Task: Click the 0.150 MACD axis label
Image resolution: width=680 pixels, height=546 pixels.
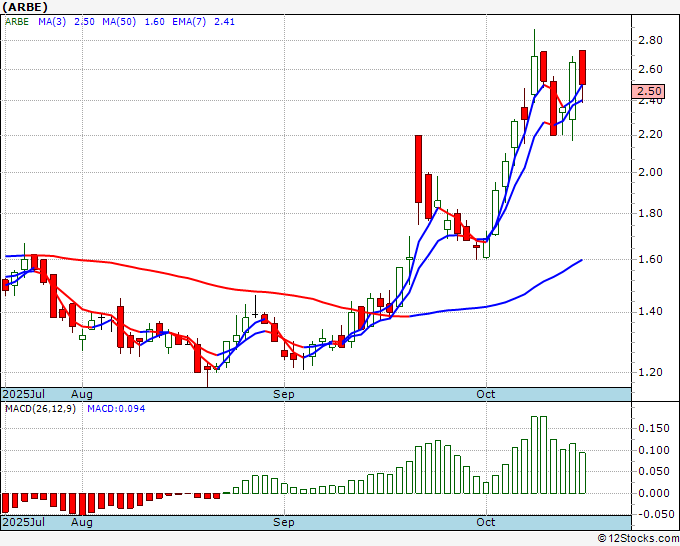Action: point(654,428)
